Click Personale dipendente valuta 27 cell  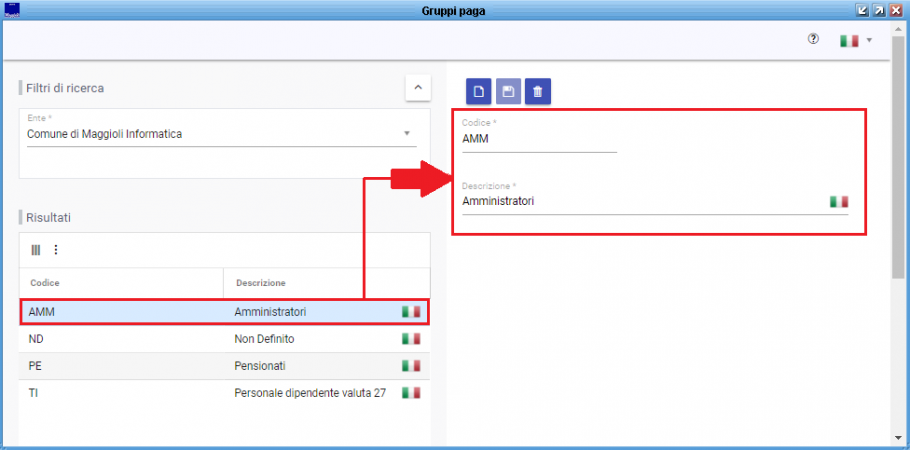(x=310, y=393)
